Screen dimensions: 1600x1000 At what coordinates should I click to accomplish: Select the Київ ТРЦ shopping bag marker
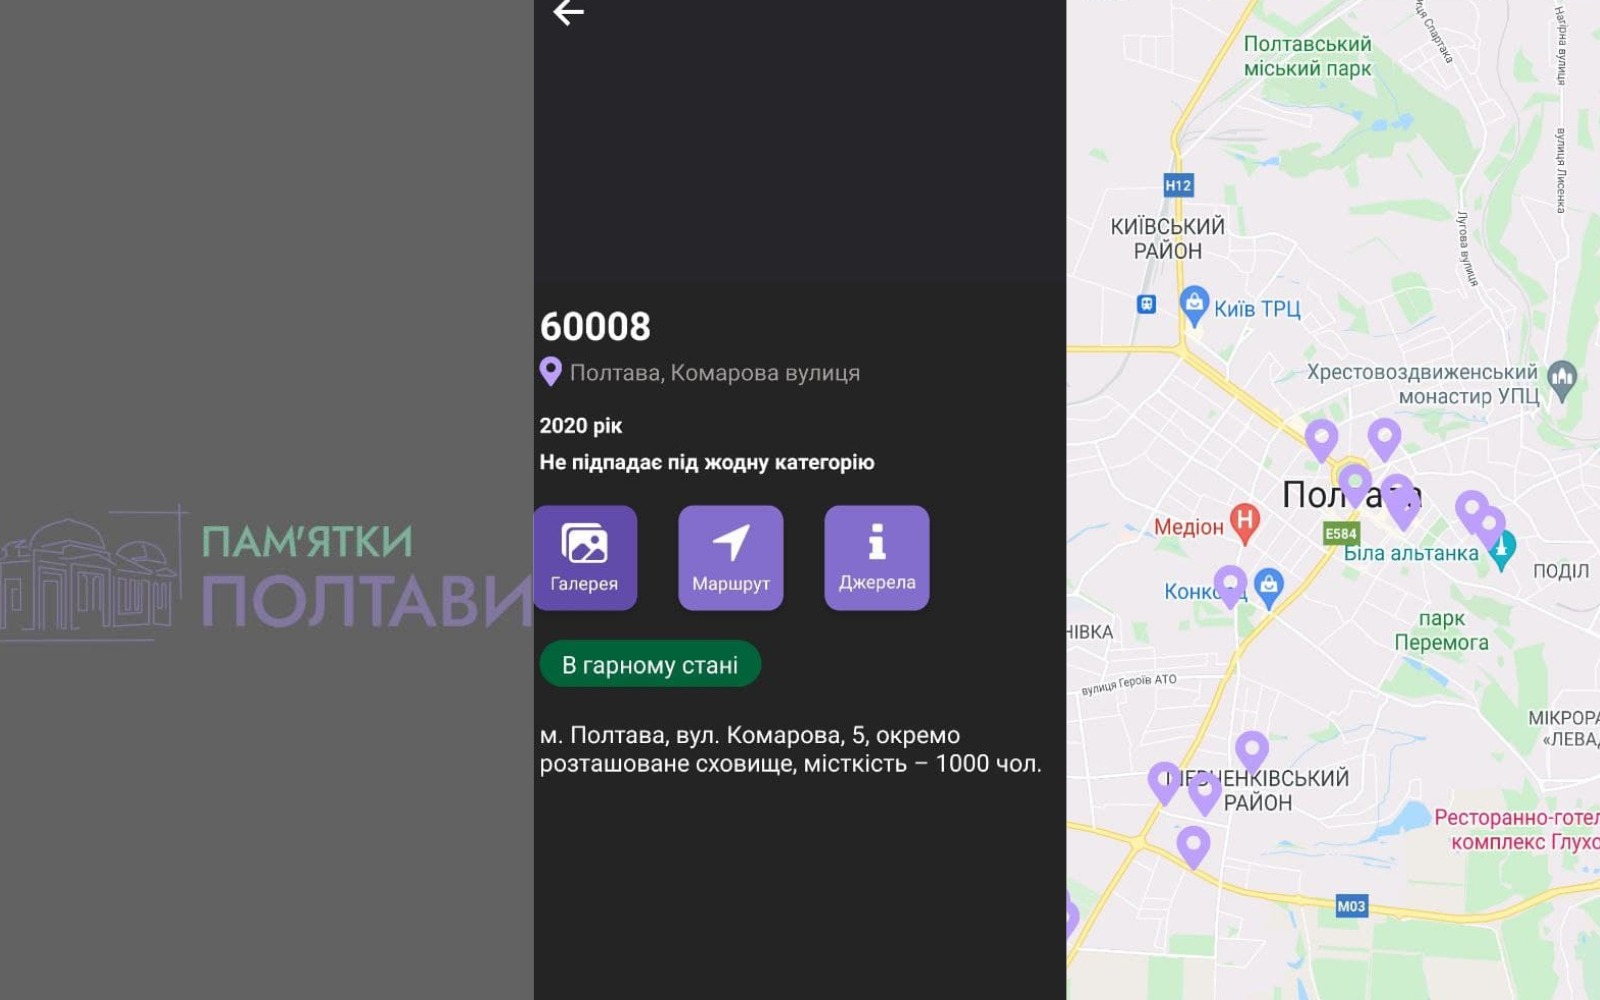click(1193, 305)
